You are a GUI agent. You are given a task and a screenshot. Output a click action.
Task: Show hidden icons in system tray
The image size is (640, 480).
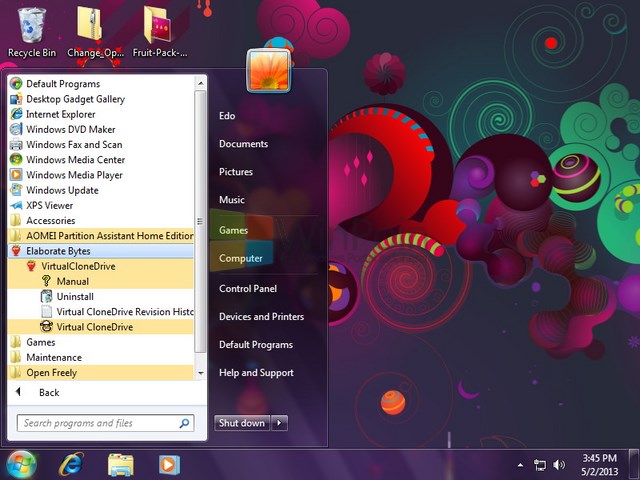[520, 464]
